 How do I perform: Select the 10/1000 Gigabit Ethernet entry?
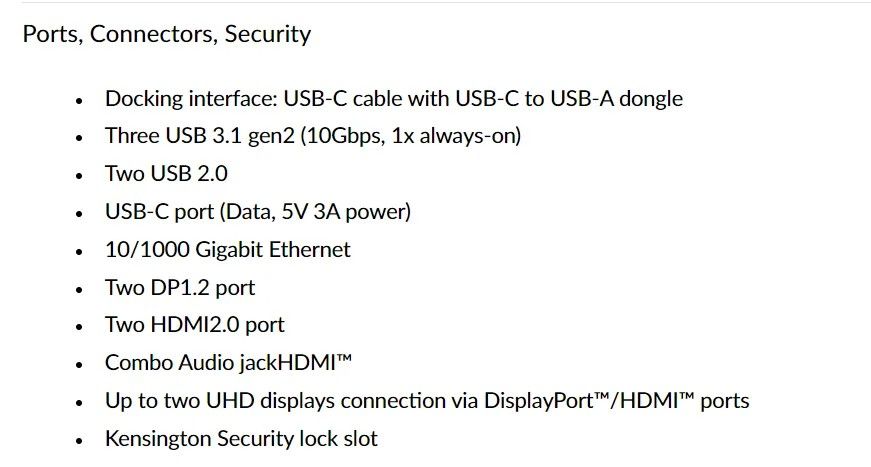pyautogui.click(x=228, y=250)
